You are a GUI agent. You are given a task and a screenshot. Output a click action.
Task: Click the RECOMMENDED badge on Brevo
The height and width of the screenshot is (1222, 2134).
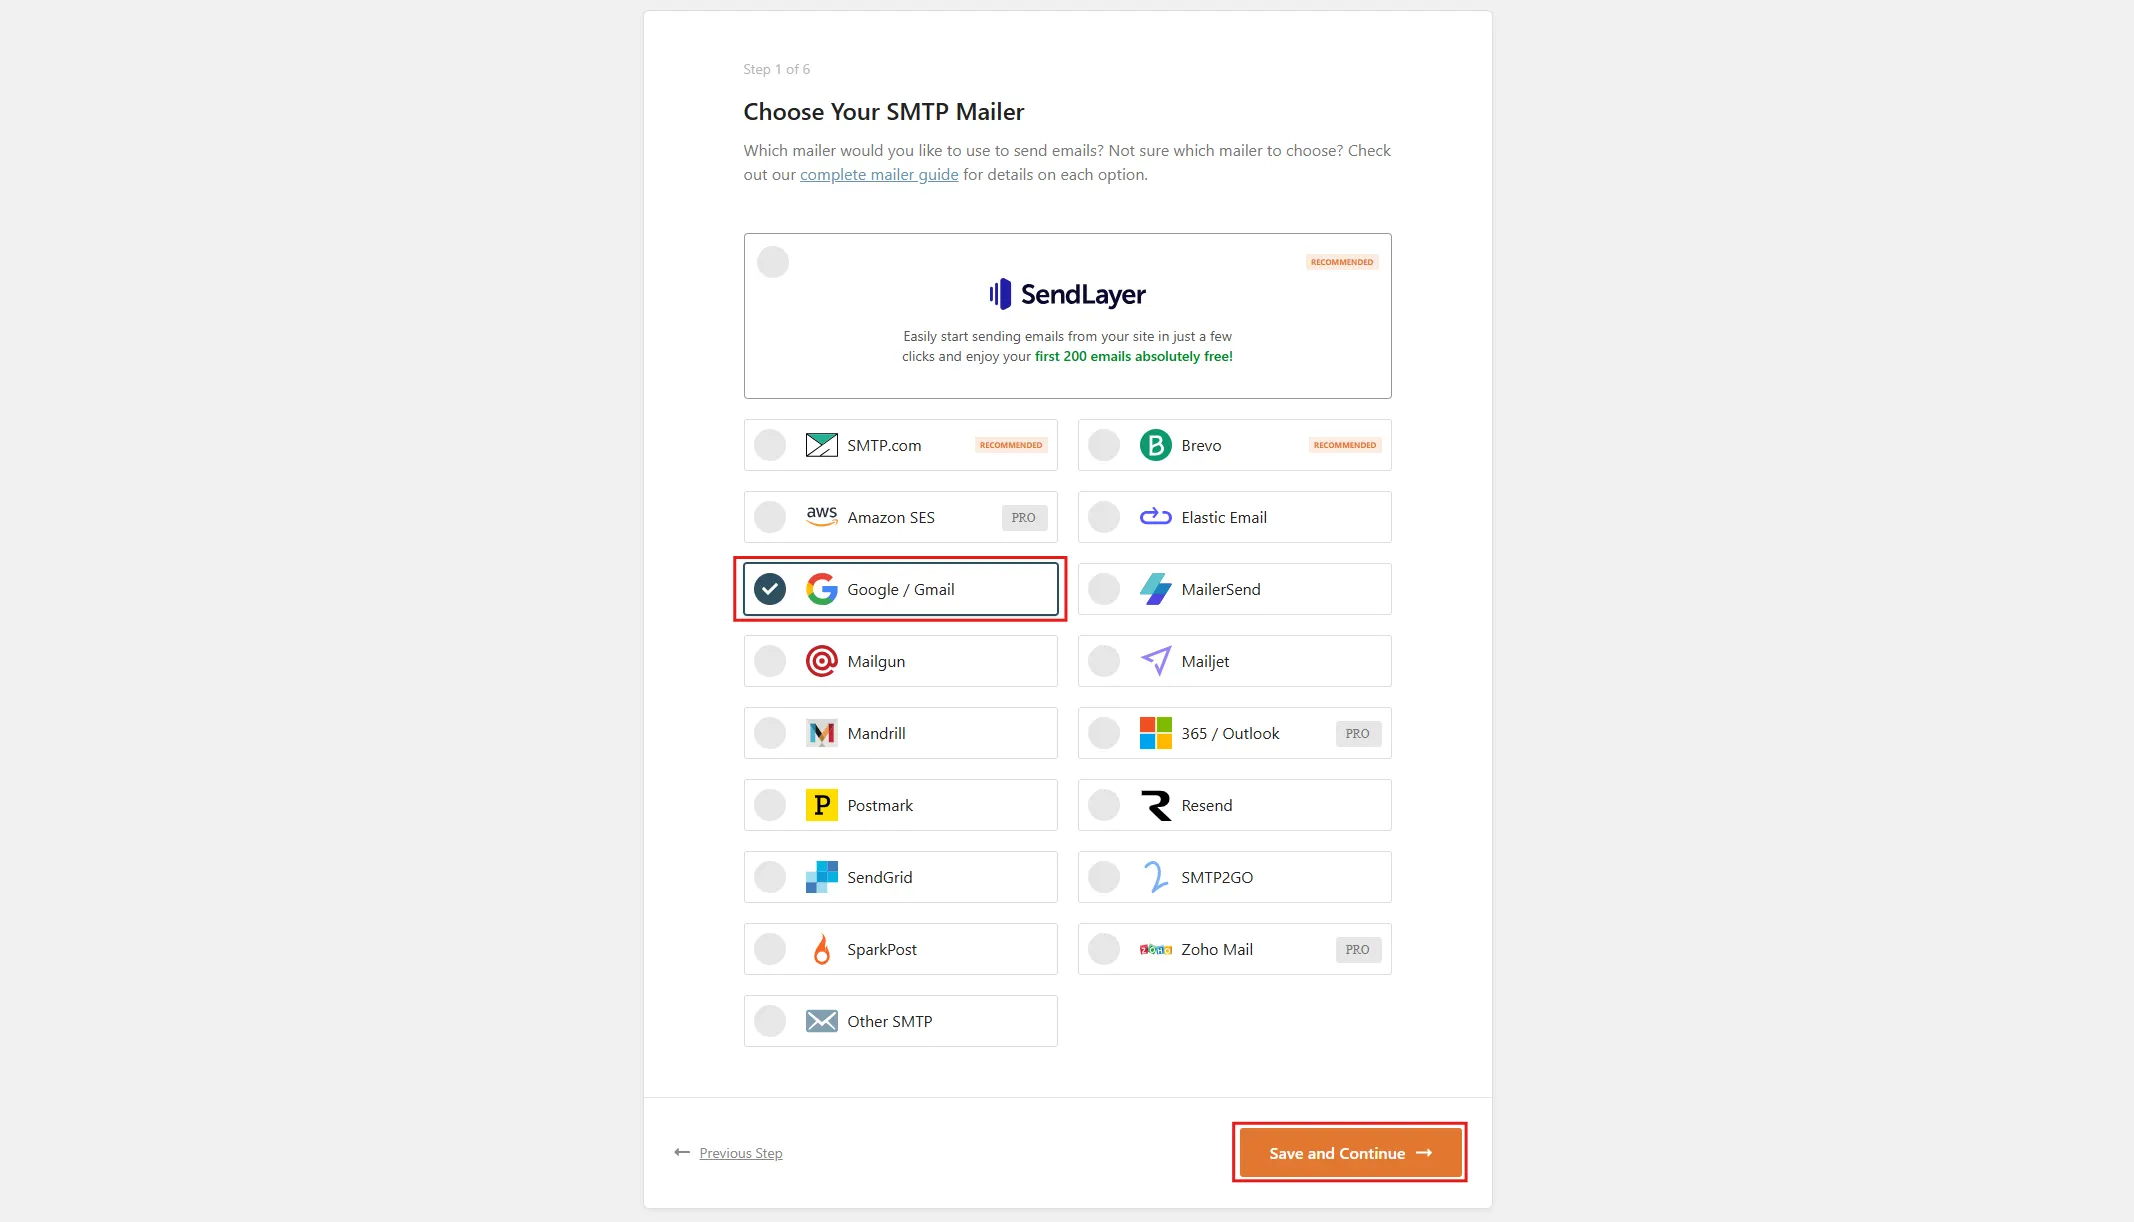(x=1345, y=445)
